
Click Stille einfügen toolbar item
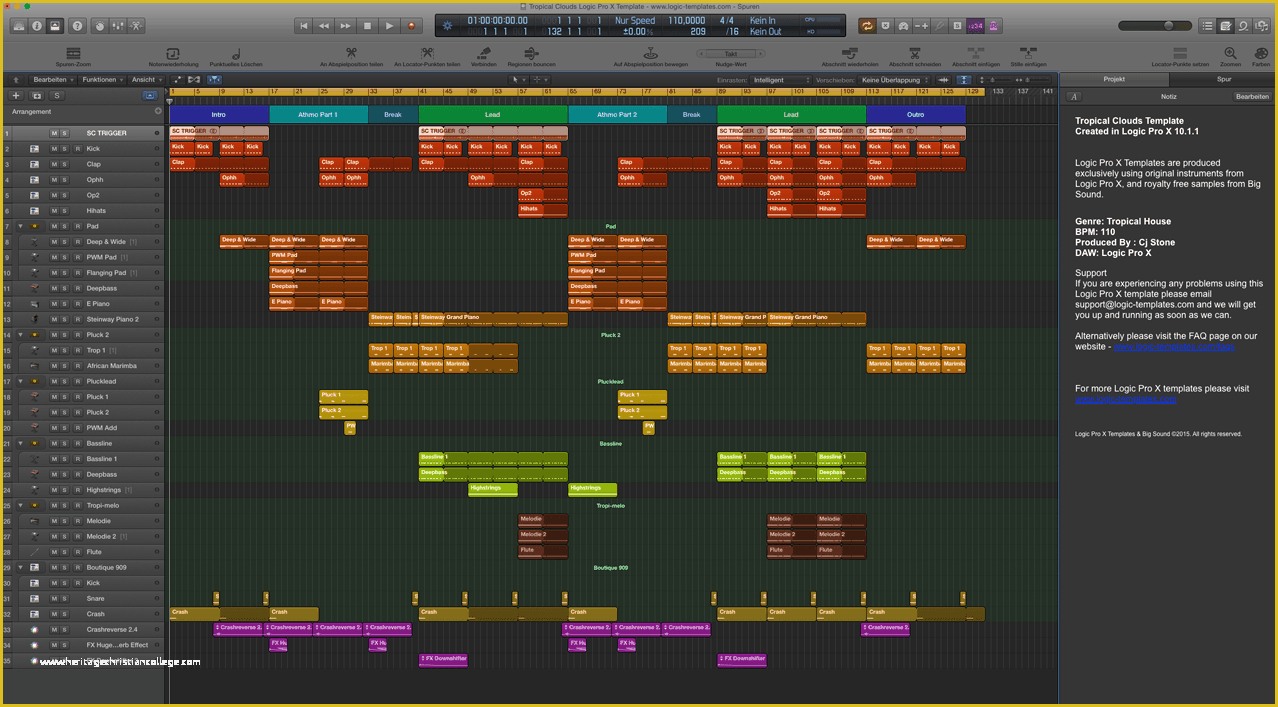click(x=1028, y=56)
